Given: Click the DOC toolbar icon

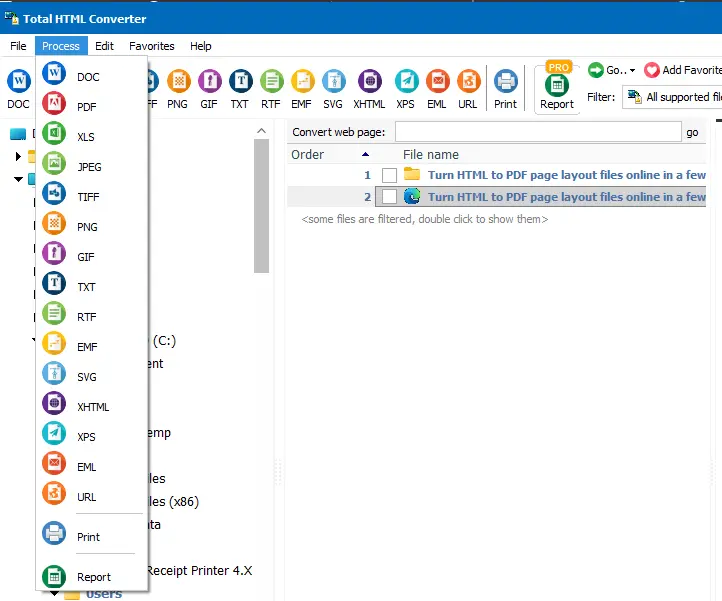Looking at the screenshot, I should [x=18, y=89].
